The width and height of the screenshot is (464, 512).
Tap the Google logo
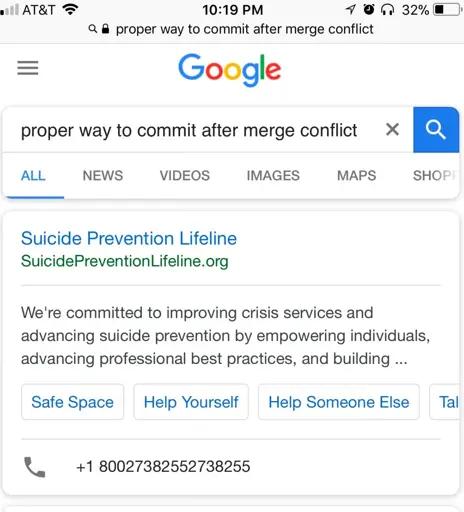point(230,70)
